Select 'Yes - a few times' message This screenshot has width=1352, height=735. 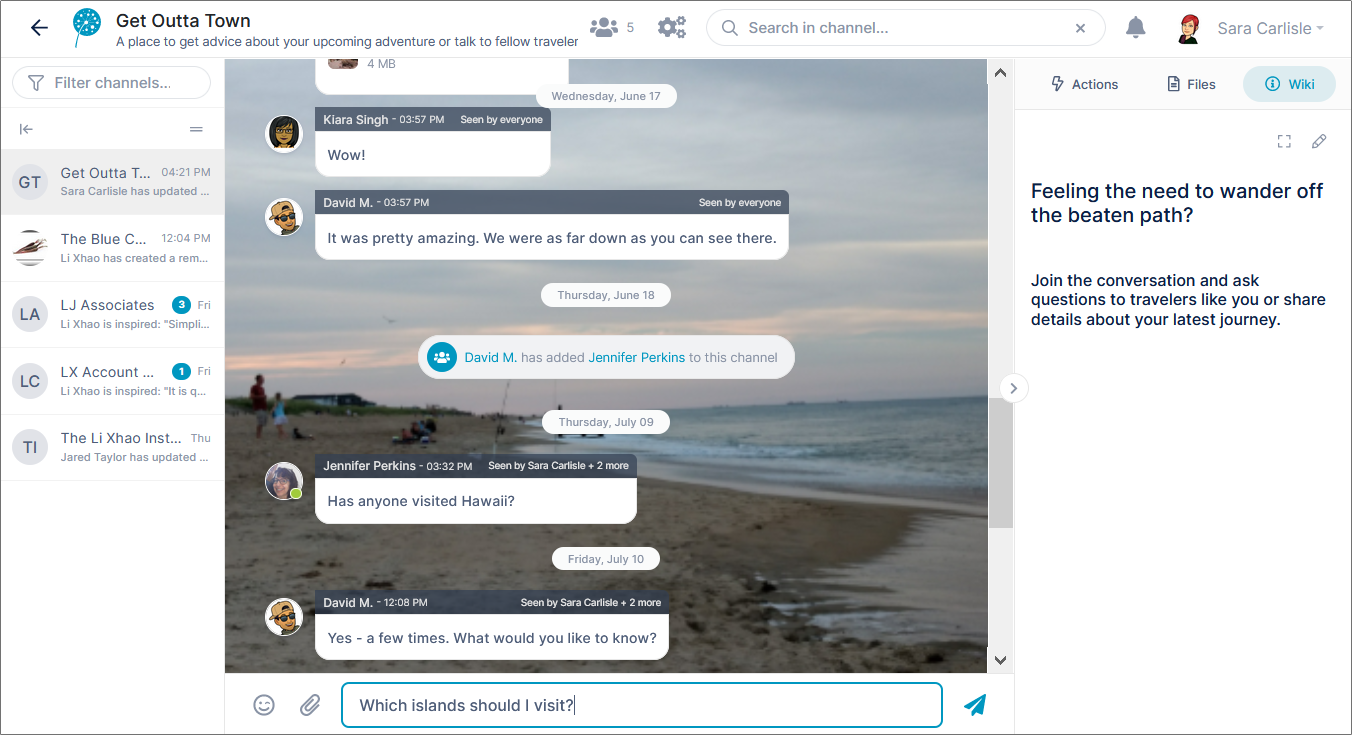coord(492,638)
